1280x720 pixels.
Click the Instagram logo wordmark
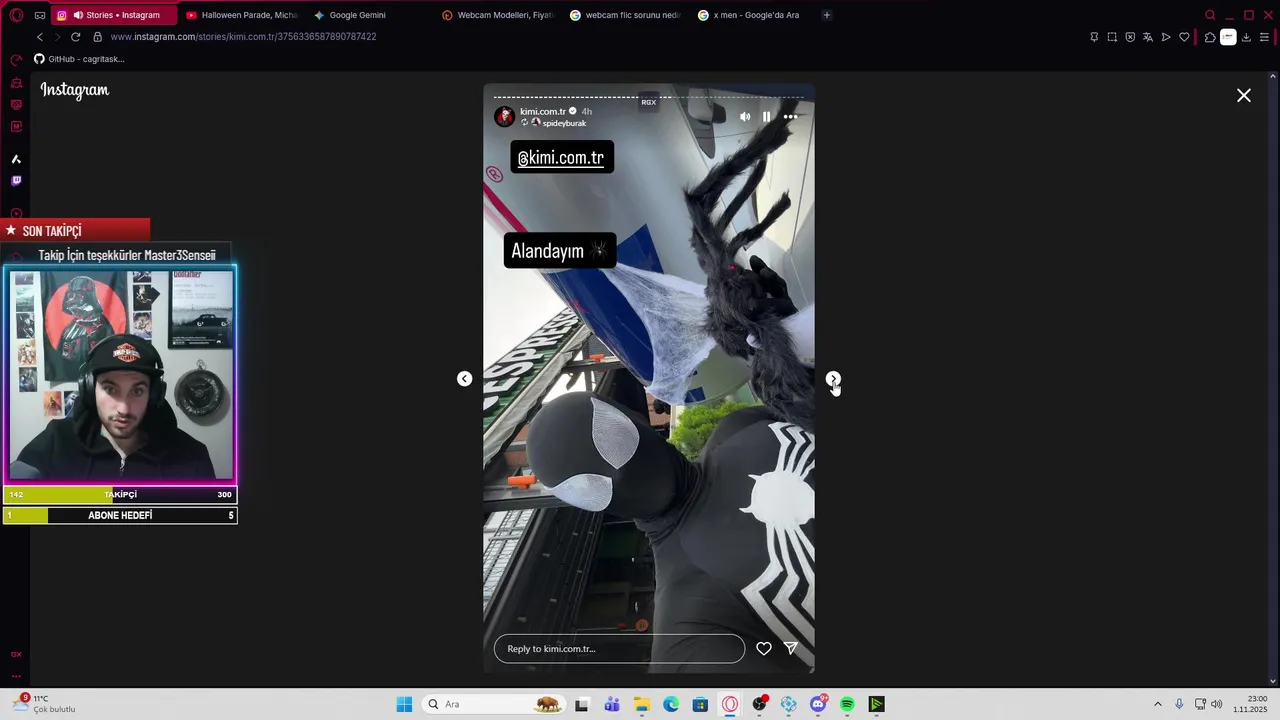(x=75, y=90)
